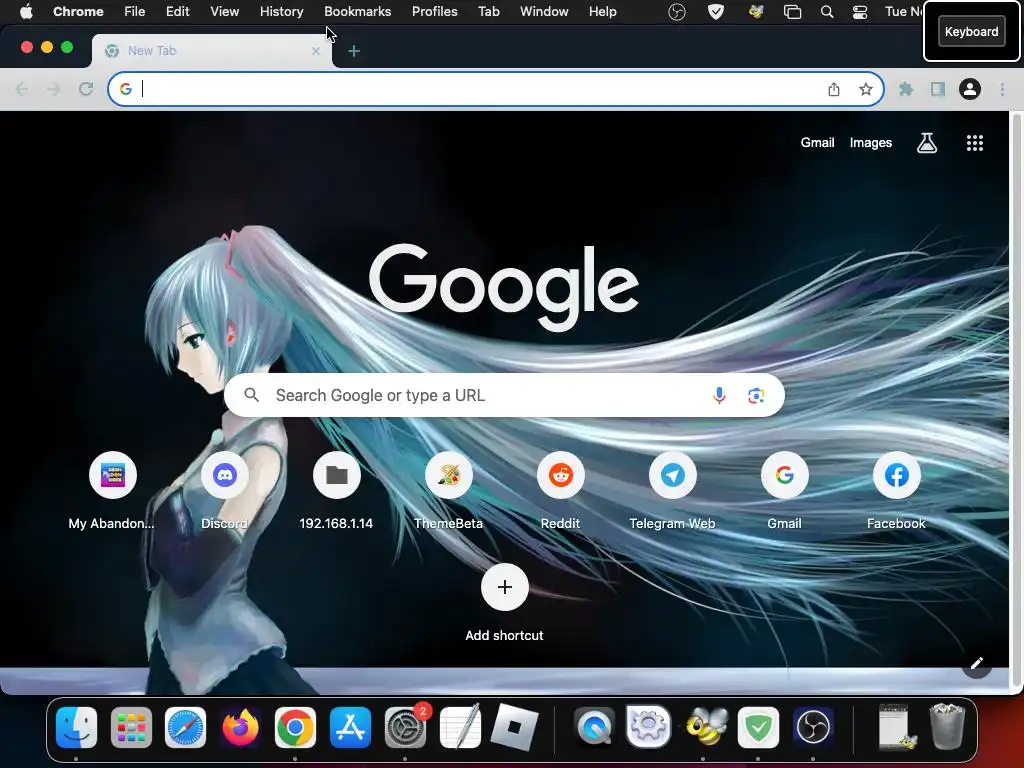Screen dimensions: 1024x768
Task: Bookmark this tab with the star icon
Action: coord(866,89)
